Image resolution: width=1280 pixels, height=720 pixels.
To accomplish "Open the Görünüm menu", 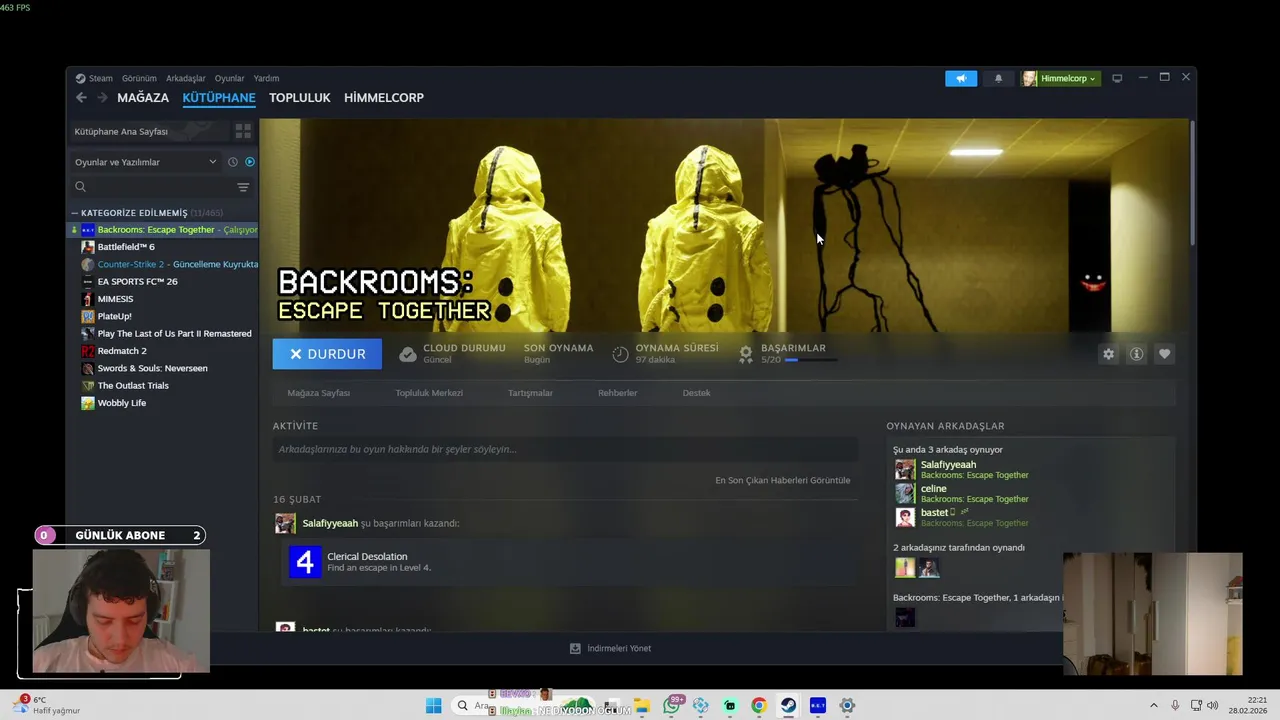I will 139,78.
